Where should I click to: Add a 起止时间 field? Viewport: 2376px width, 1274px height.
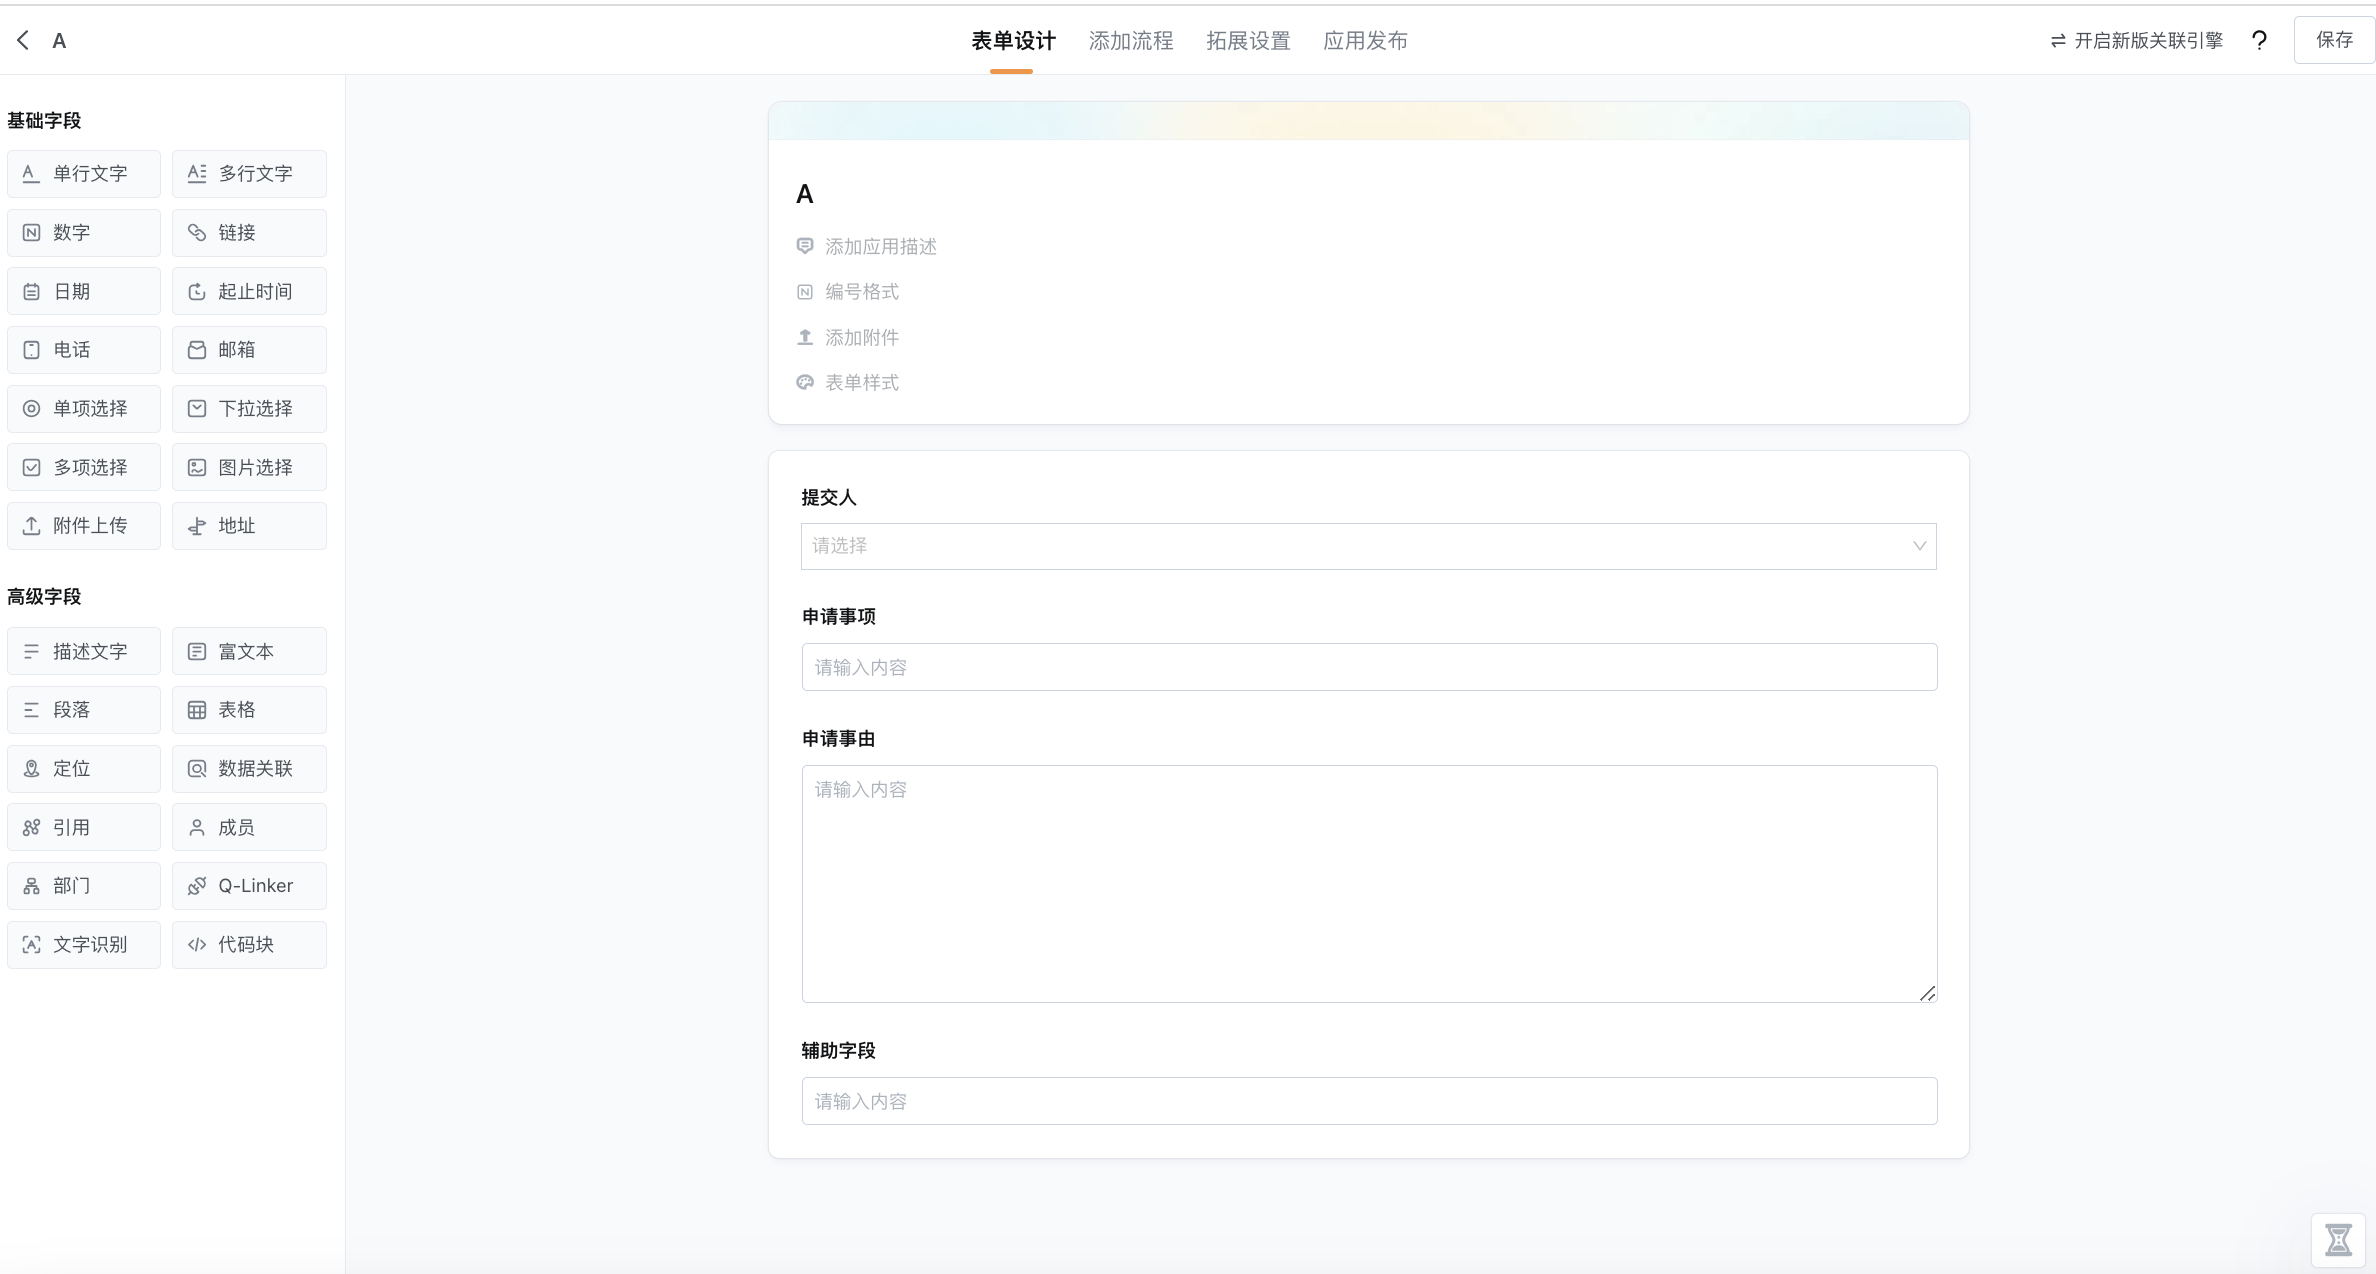pos(249,291)
